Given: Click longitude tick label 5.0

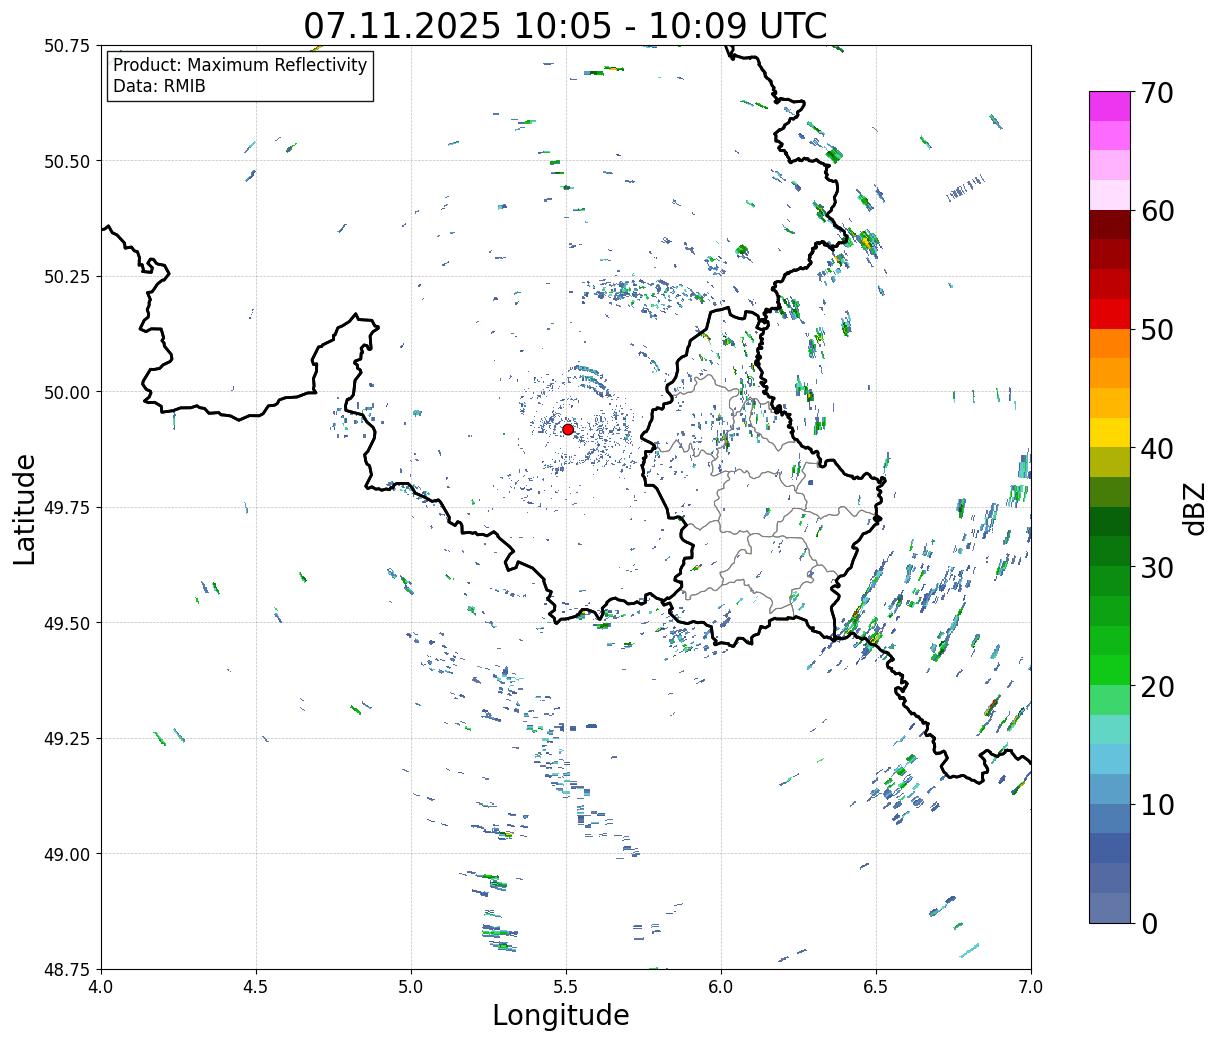Looking at the screenshot, I should pos(411,987).
